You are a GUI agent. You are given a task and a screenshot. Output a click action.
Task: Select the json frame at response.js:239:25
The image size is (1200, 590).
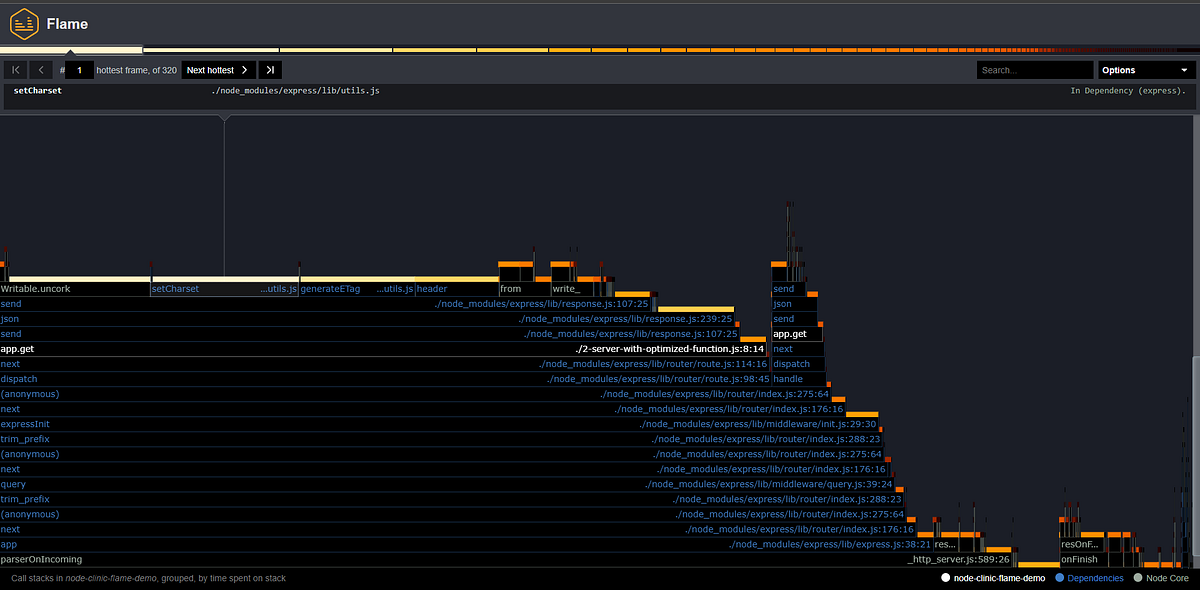pos(367,319)
